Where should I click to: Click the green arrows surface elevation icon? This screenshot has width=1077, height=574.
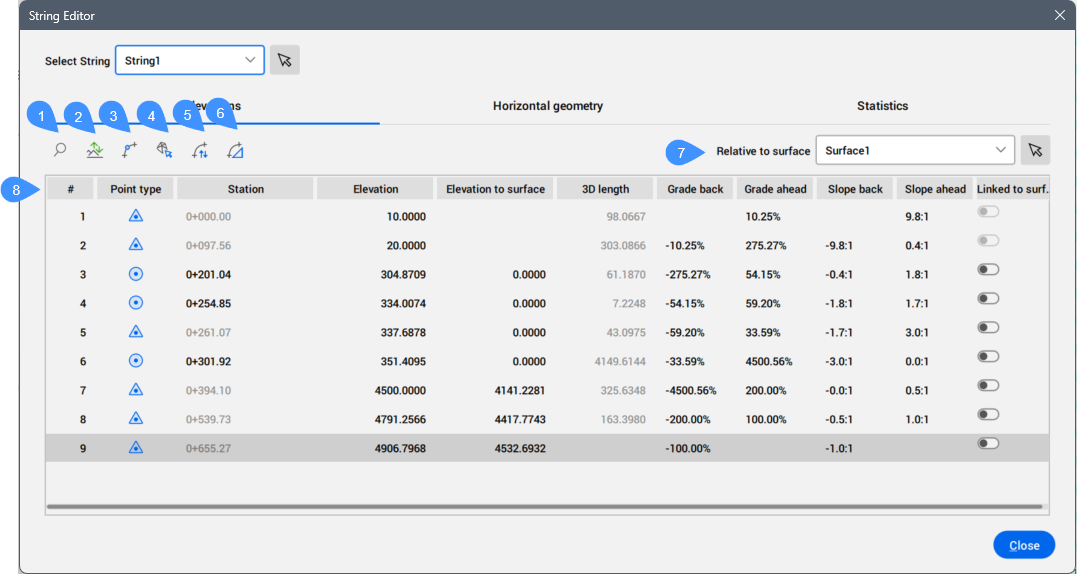pos(95,151)
